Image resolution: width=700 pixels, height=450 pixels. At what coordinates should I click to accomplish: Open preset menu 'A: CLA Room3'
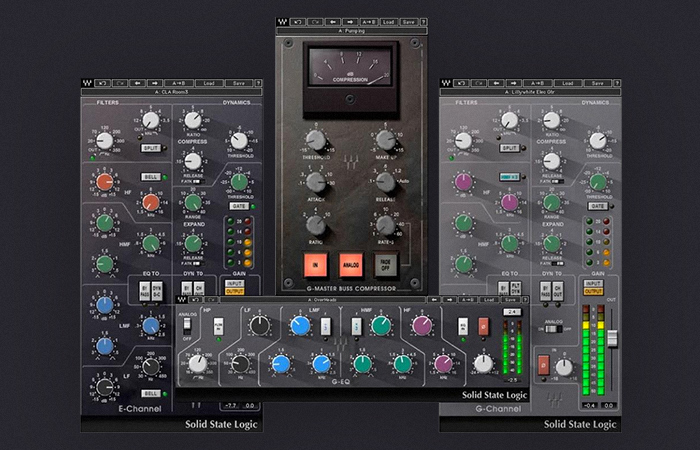point(171,92)
